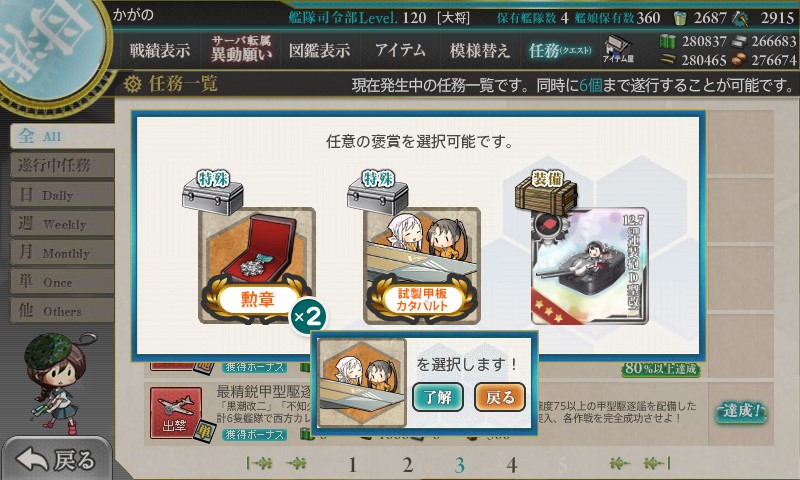800x480 pixels.
Task: Select the 勲章 medal reward
Action: 257,265
